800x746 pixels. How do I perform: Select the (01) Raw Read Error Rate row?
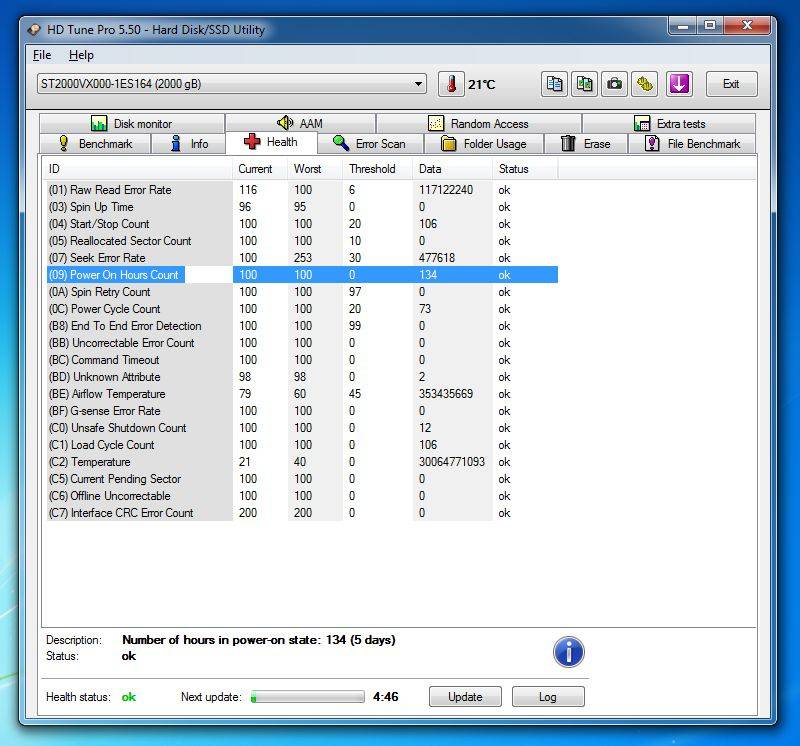point(302,190)
